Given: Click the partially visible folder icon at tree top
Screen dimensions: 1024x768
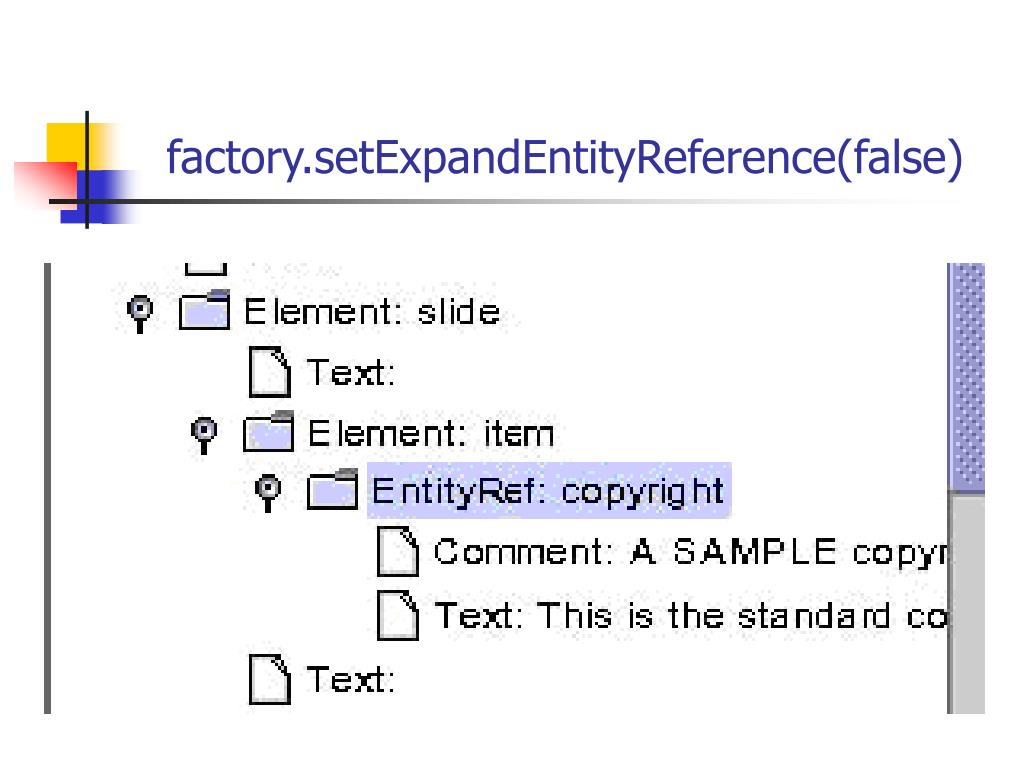Looking at the screenshot, I should point(206,268).
